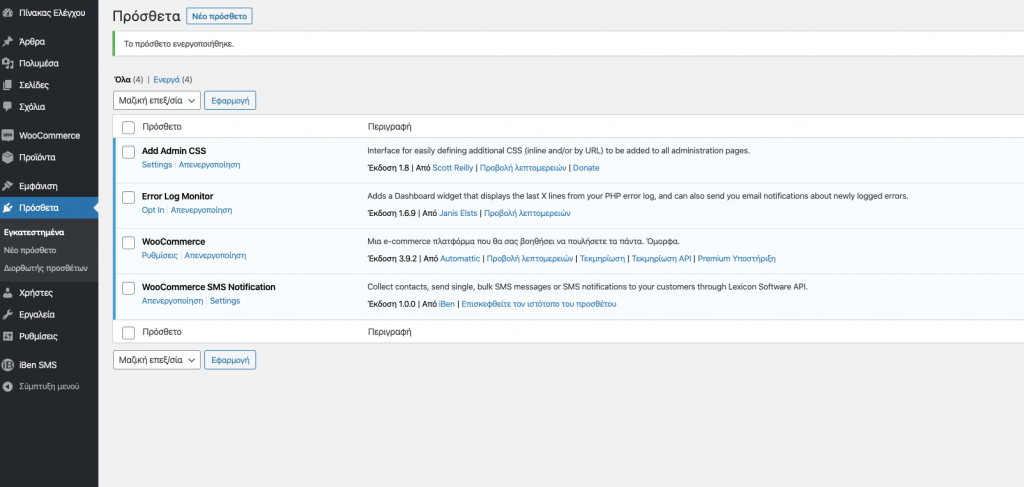This screenshot has width=1024, height=487.
Task: Click Opt In under Error Log Monitor
Action: 153,210
